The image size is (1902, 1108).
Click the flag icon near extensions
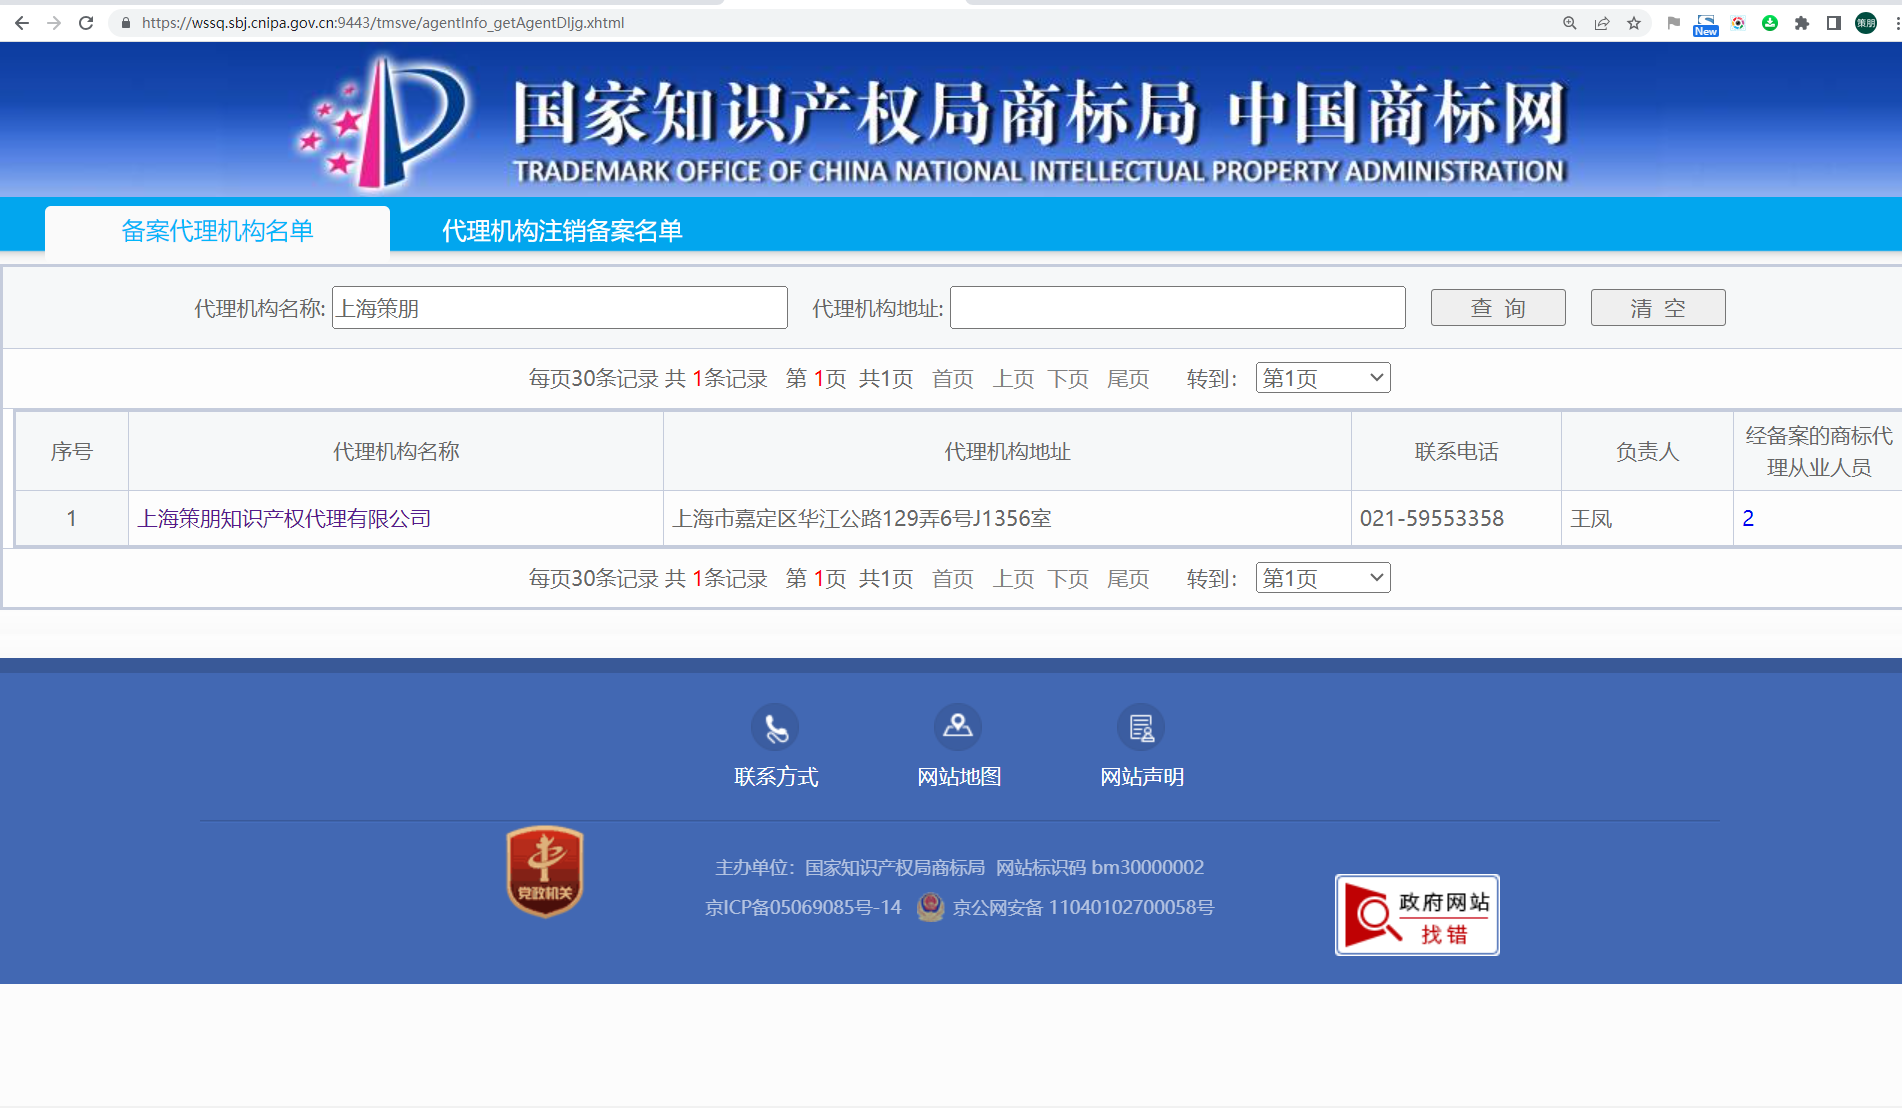click(1673, 22)
